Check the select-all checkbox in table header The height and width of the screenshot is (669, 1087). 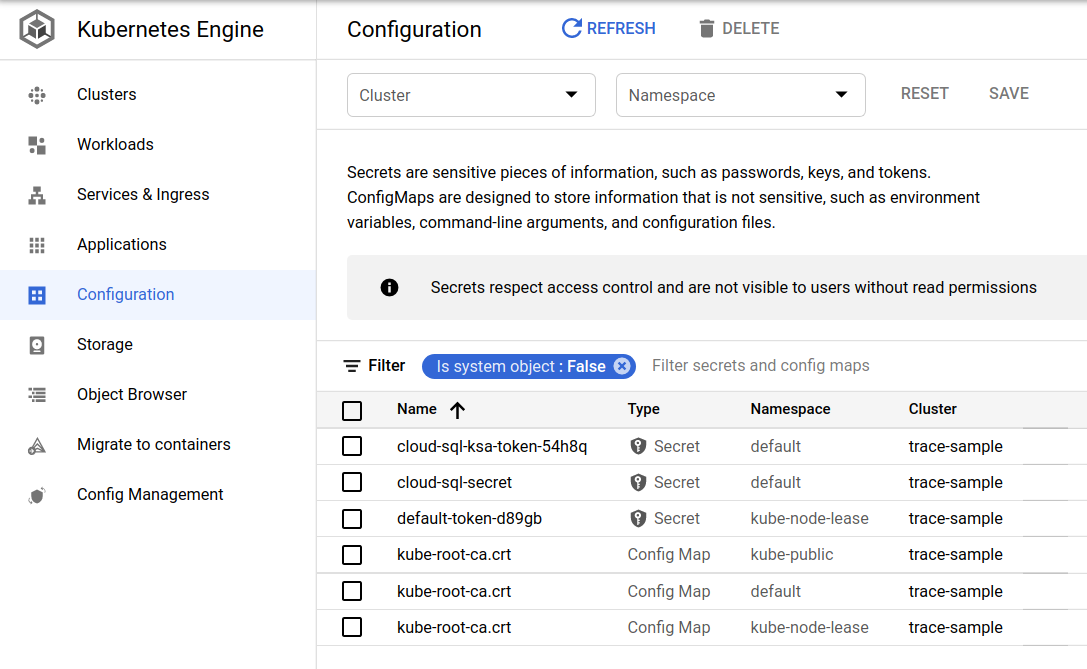click(352, 410)
